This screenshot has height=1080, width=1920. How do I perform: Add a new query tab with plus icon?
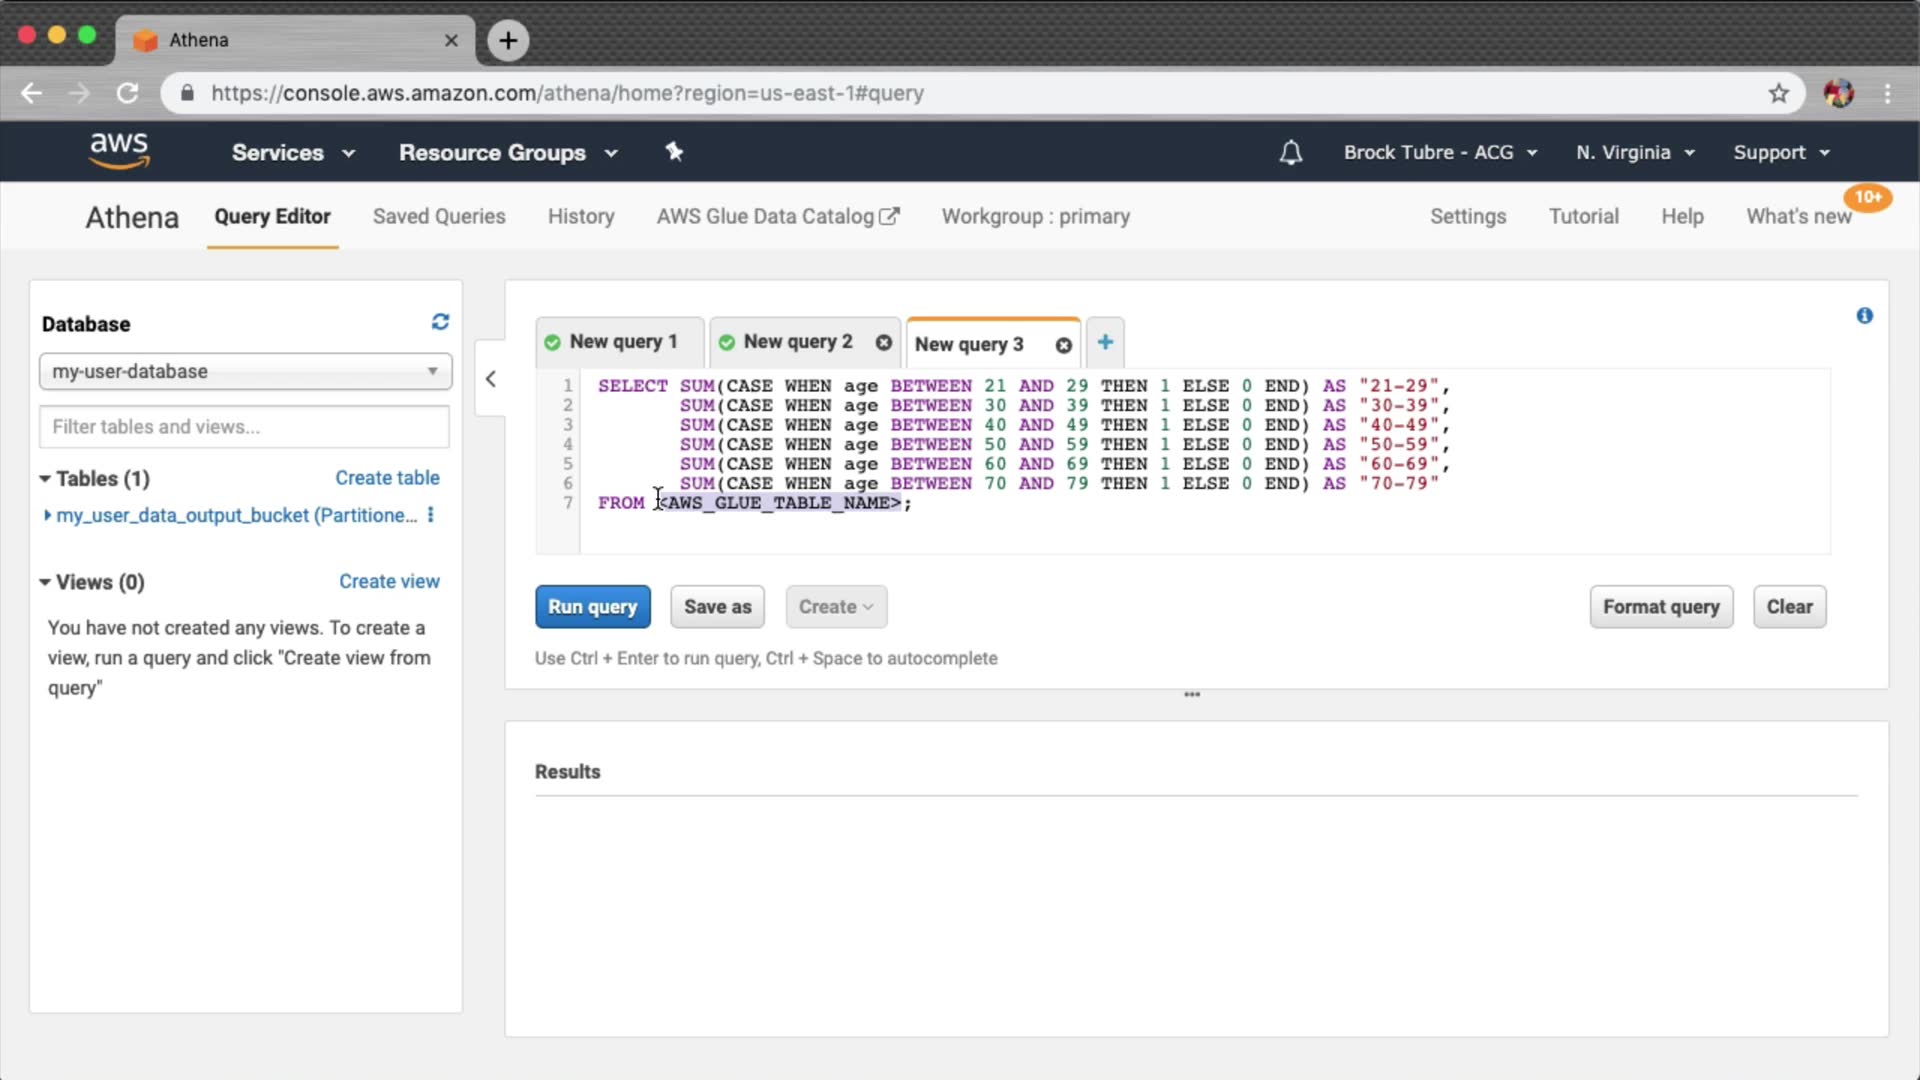(x=1105, y=342)
